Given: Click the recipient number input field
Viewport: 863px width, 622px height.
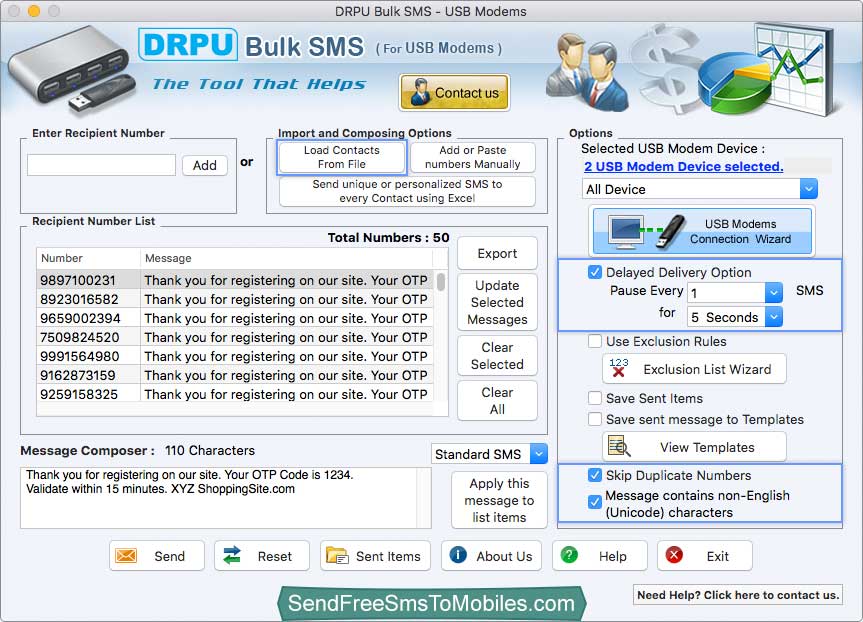Looking at the screenshot, I should pyautogui.click(x=101, y=165).
